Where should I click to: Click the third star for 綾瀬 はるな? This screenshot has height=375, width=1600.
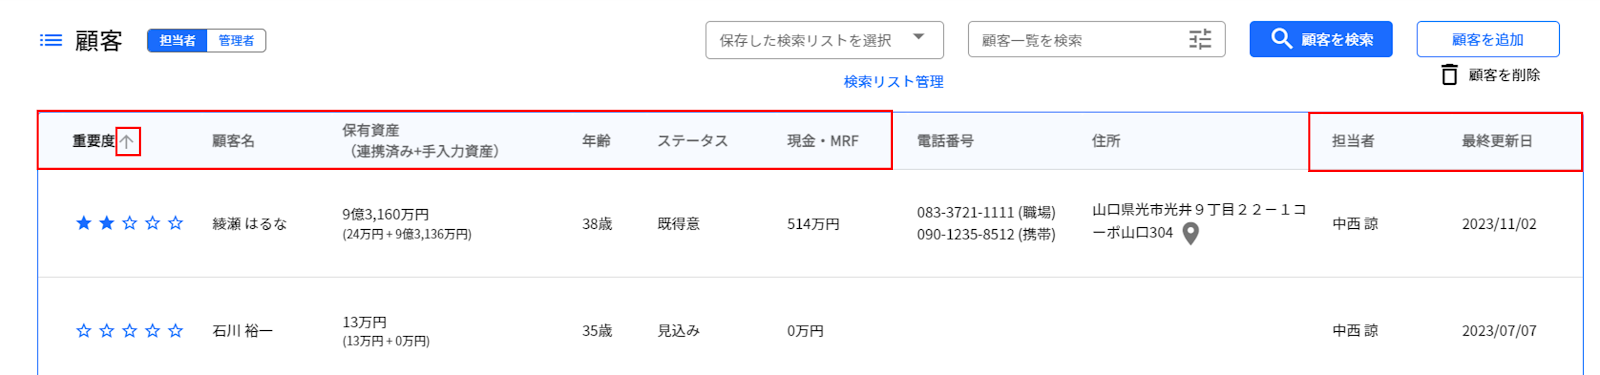[x=130, y=223]
